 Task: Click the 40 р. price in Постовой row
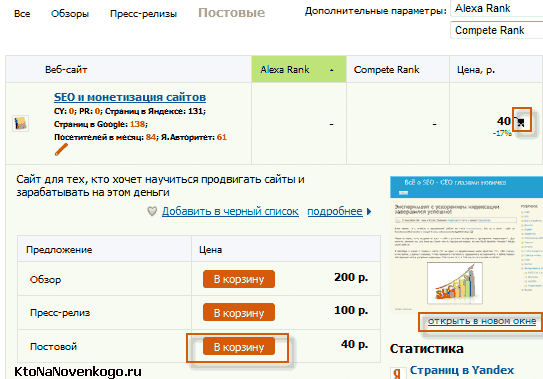[x=354, y=344]
